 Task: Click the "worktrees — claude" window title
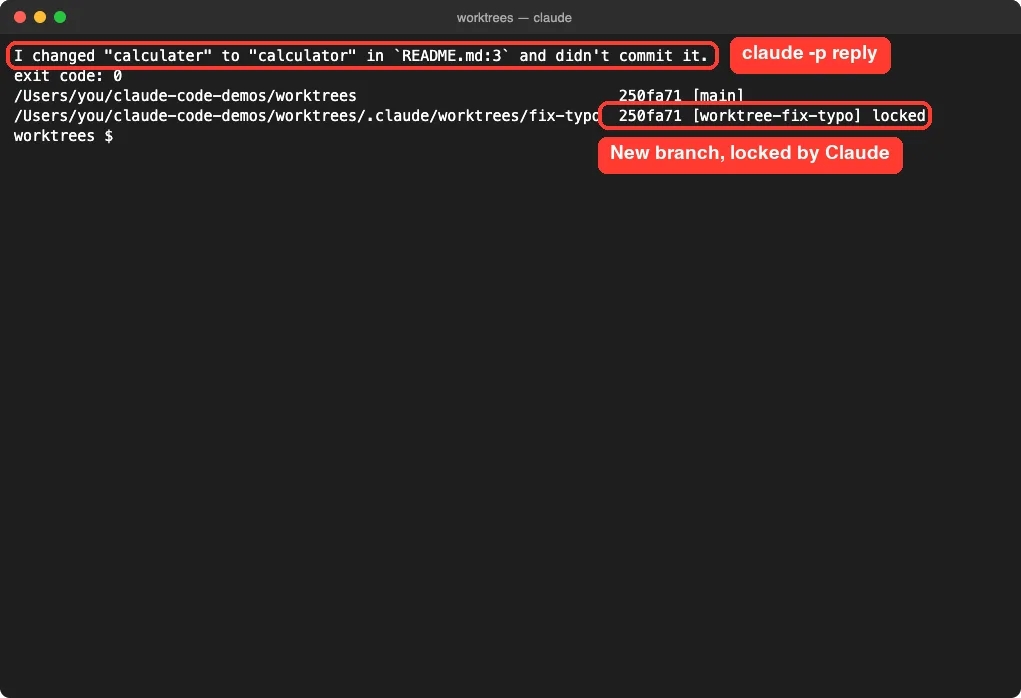[514, 18]
